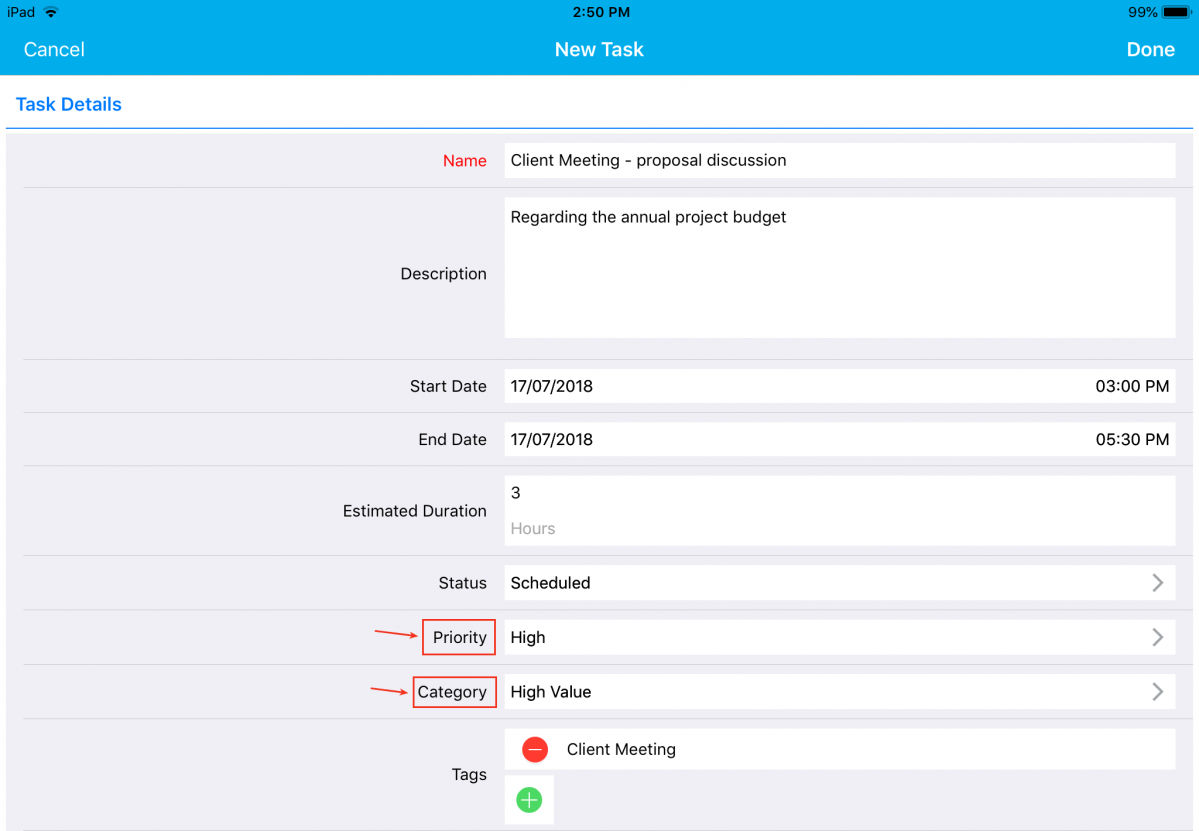
Task: Open the Category chevron arrow
Action: point(1157,691)
